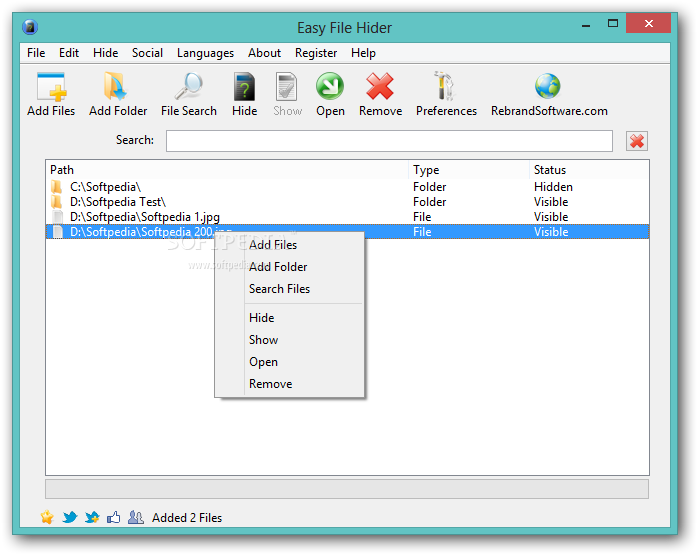Select D:\Softpedia\Softpedia 1.jpg row
698x555 pixels.
347,217
